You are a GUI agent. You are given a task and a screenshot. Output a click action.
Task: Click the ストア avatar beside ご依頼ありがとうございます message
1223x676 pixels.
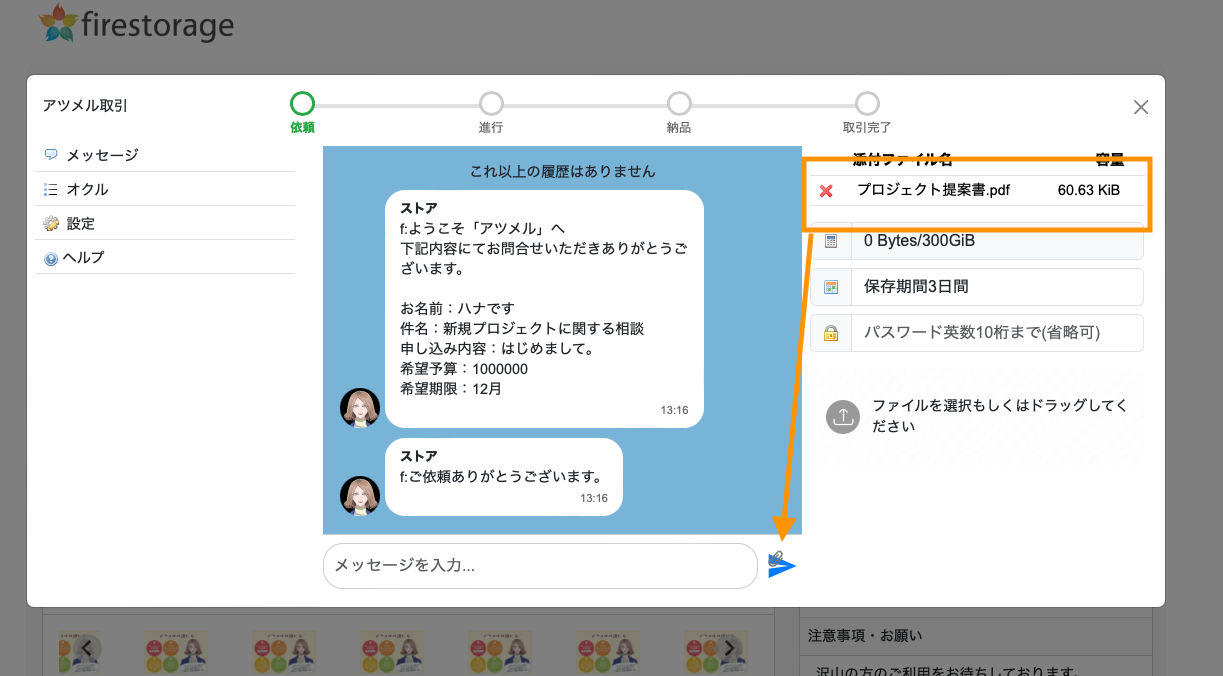(360, 496)
